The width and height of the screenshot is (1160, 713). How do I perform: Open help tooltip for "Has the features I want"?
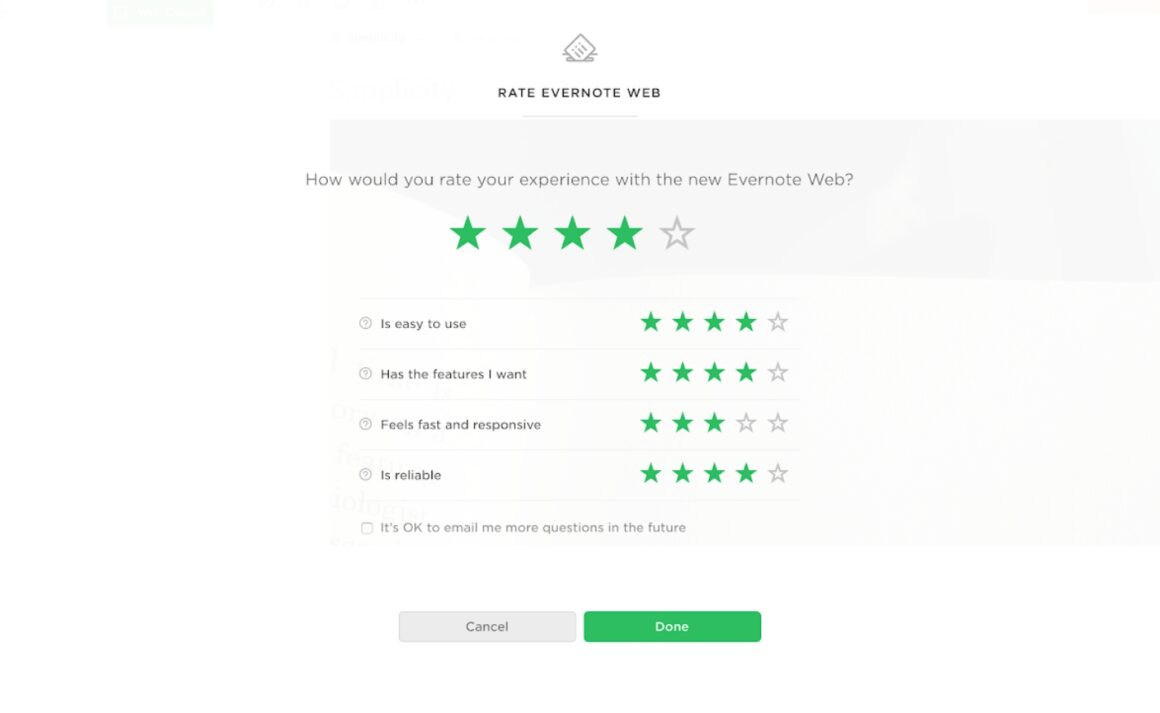click(x=366, y=373)
